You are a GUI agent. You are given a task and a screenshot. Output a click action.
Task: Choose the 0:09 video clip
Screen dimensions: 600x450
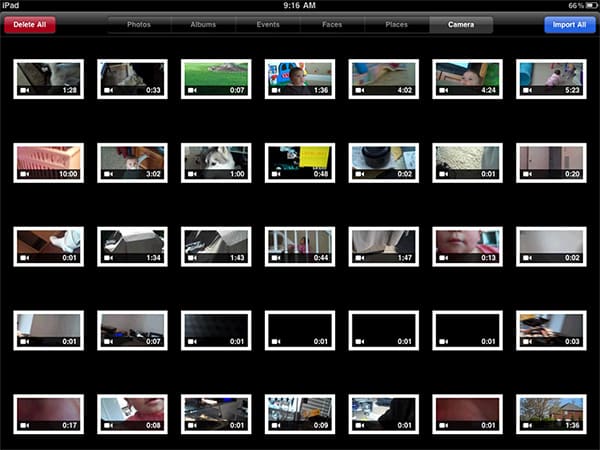tap(300, 414)
